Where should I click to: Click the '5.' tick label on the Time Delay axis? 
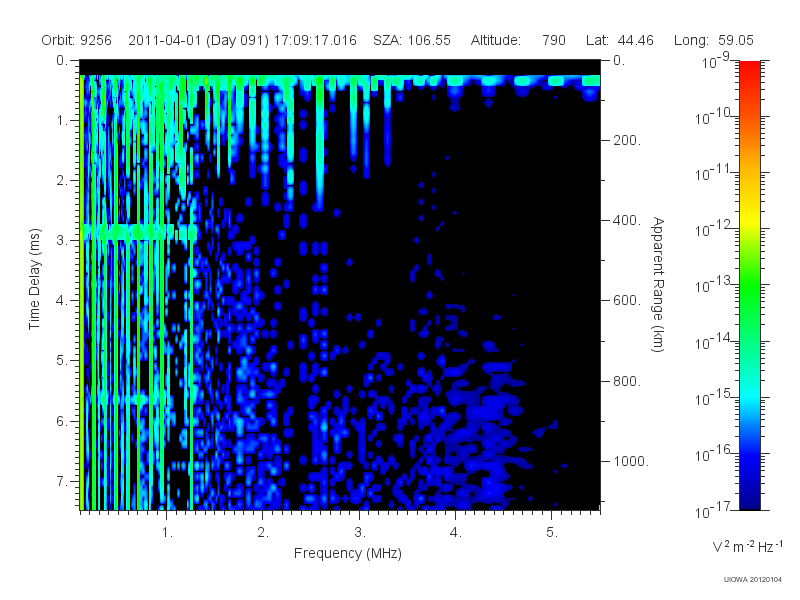(x=62, y=361)
